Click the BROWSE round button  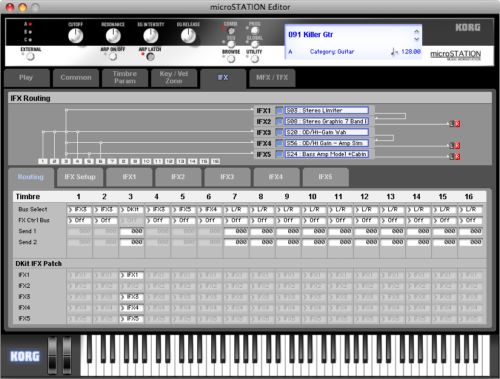[x=231, y=59]
